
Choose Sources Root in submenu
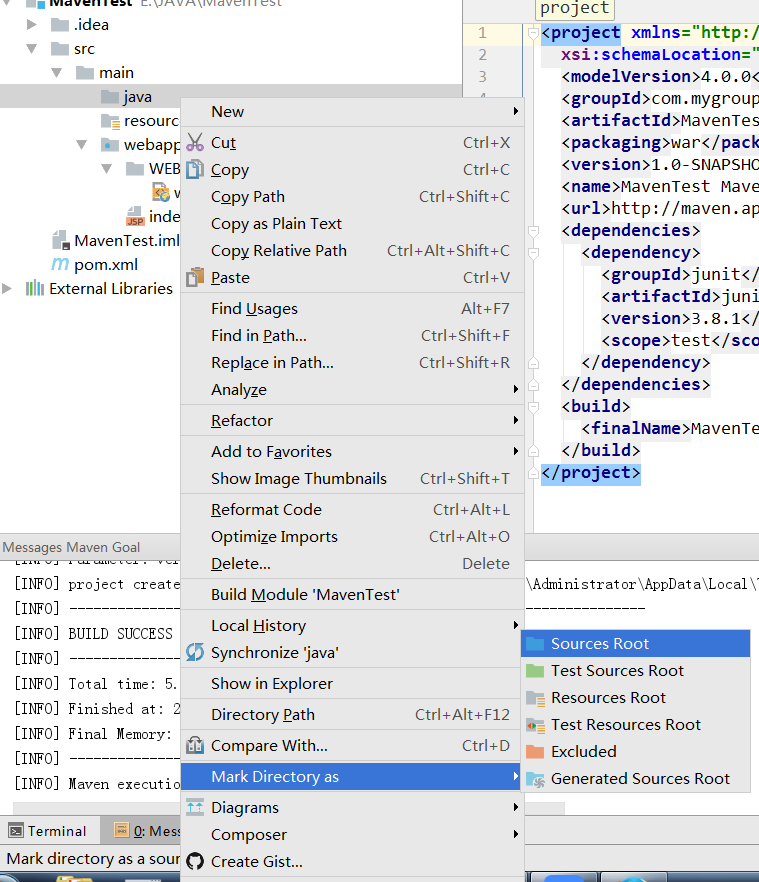click(636, 644)
